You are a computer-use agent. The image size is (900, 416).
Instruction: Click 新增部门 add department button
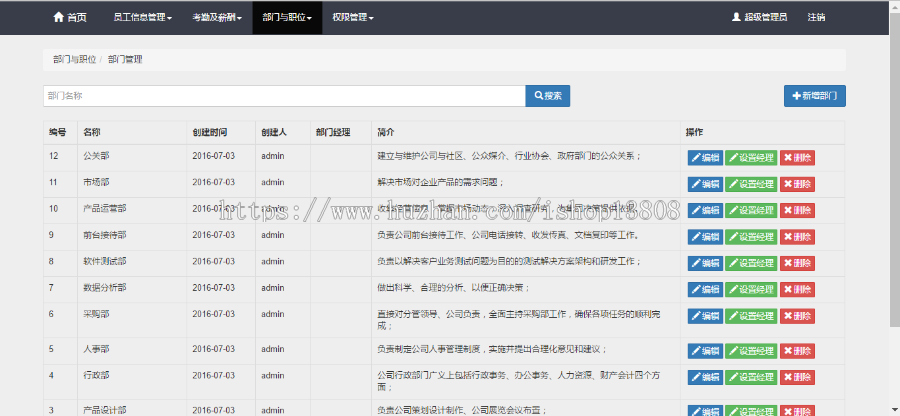coord(814,96)
